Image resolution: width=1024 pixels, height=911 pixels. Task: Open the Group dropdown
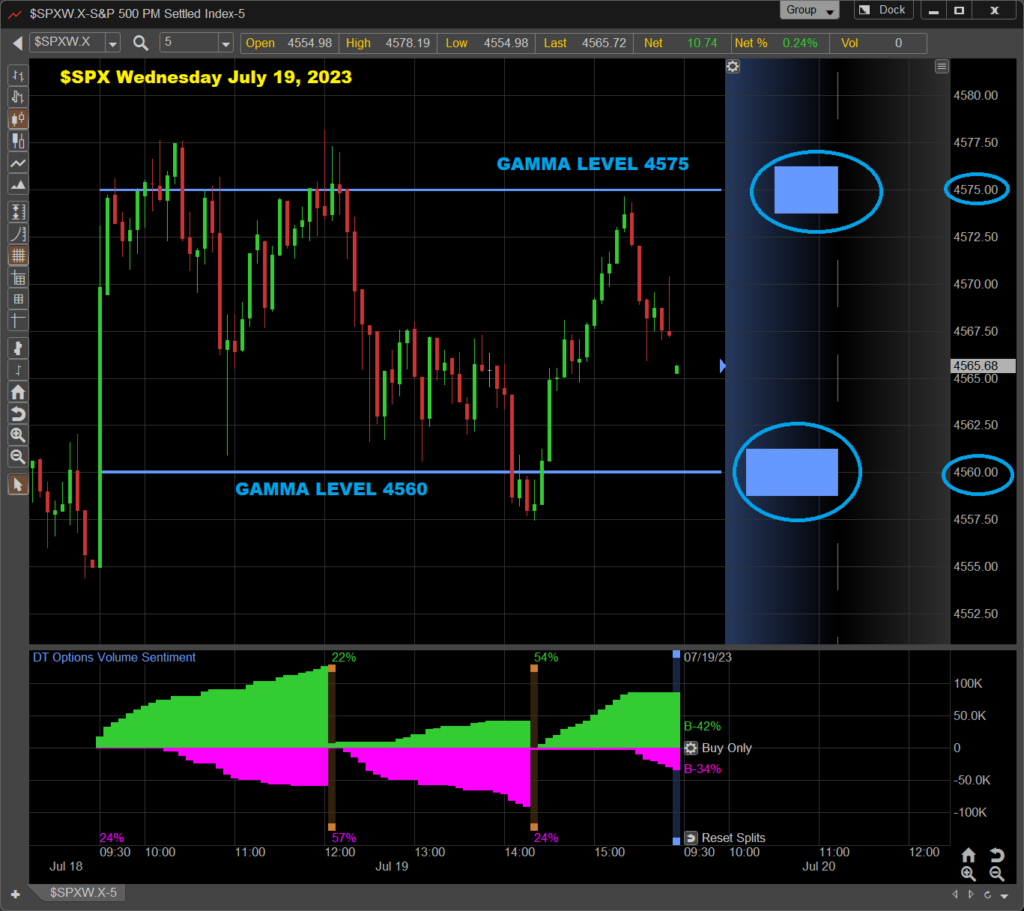coord(810,10)
